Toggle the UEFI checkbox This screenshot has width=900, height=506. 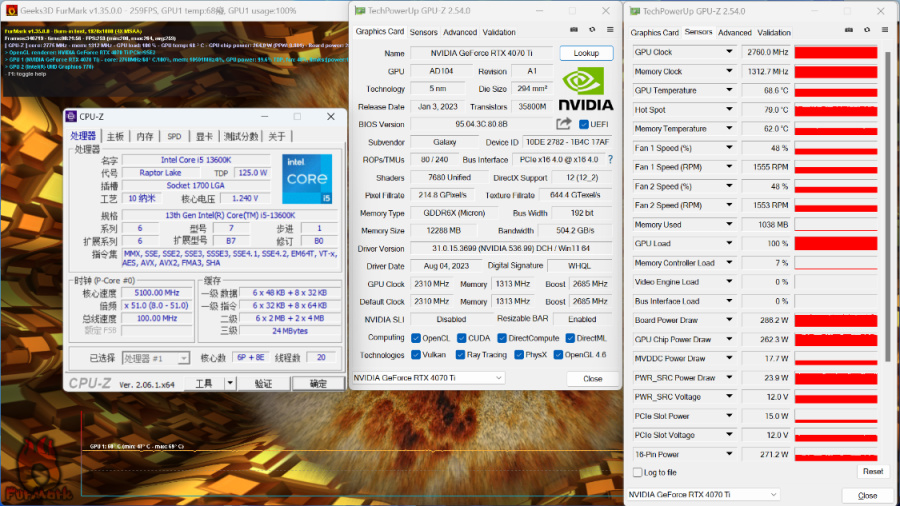click(584, 124)
